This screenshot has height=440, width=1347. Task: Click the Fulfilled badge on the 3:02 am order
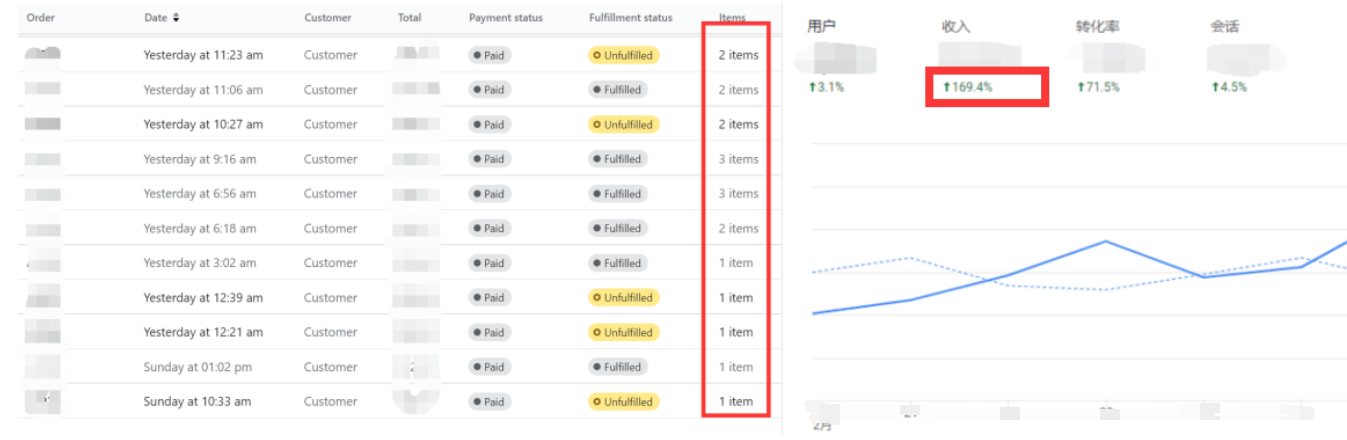(618, 263)
